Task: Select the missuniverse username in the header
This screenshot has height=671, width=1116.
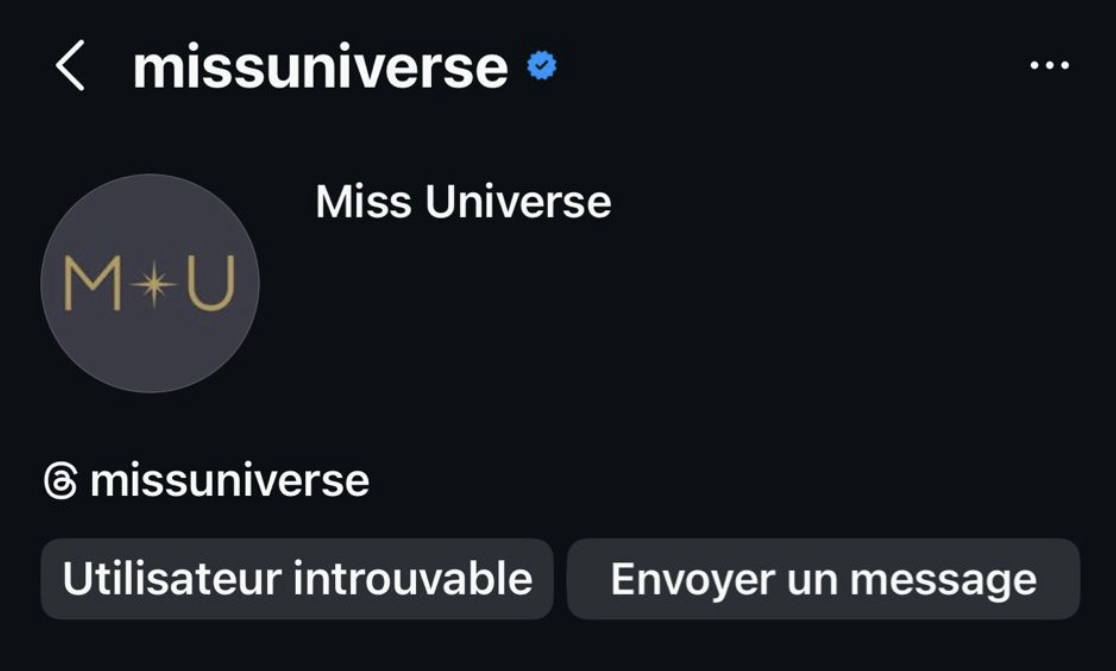Action: coord(318,66)
